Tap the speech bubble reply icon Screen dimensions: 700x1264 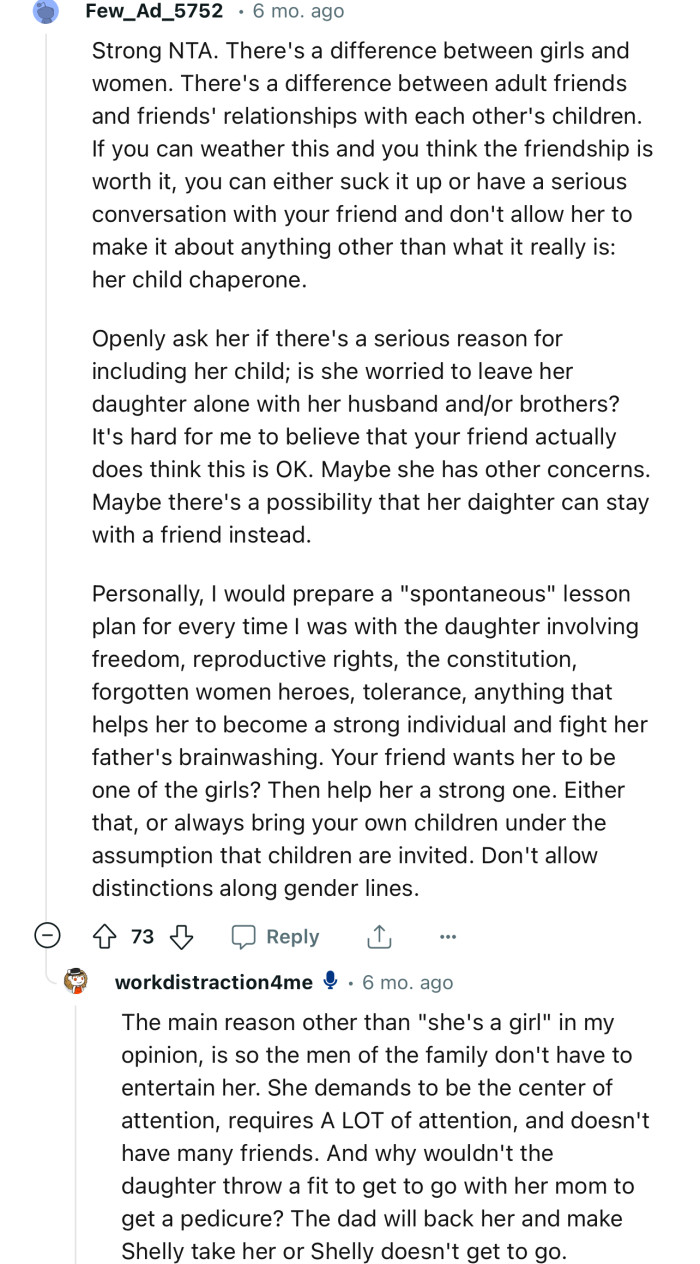pos(244,937)
